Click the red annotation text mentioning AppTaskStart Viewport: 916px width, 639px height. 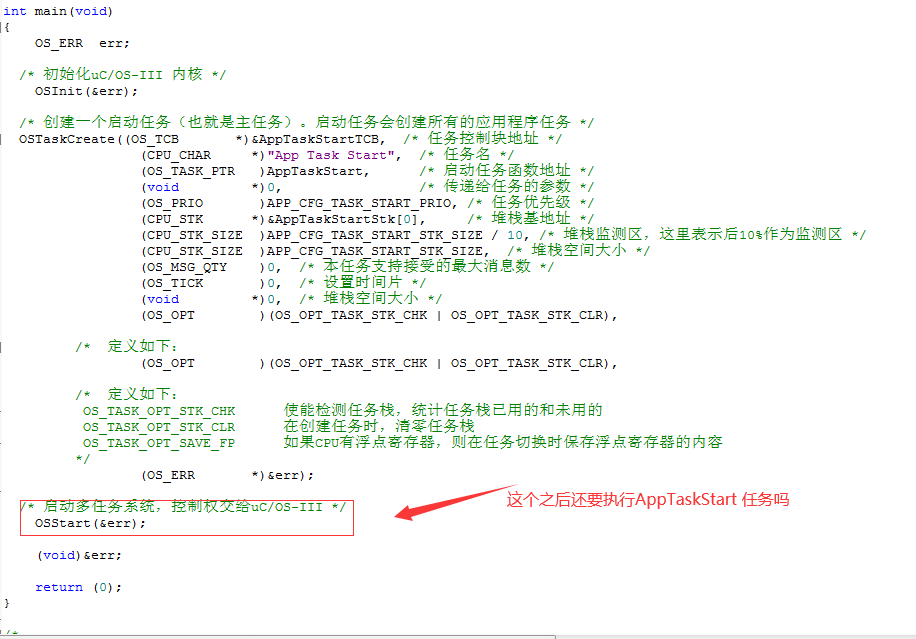[x=648, y=498]
